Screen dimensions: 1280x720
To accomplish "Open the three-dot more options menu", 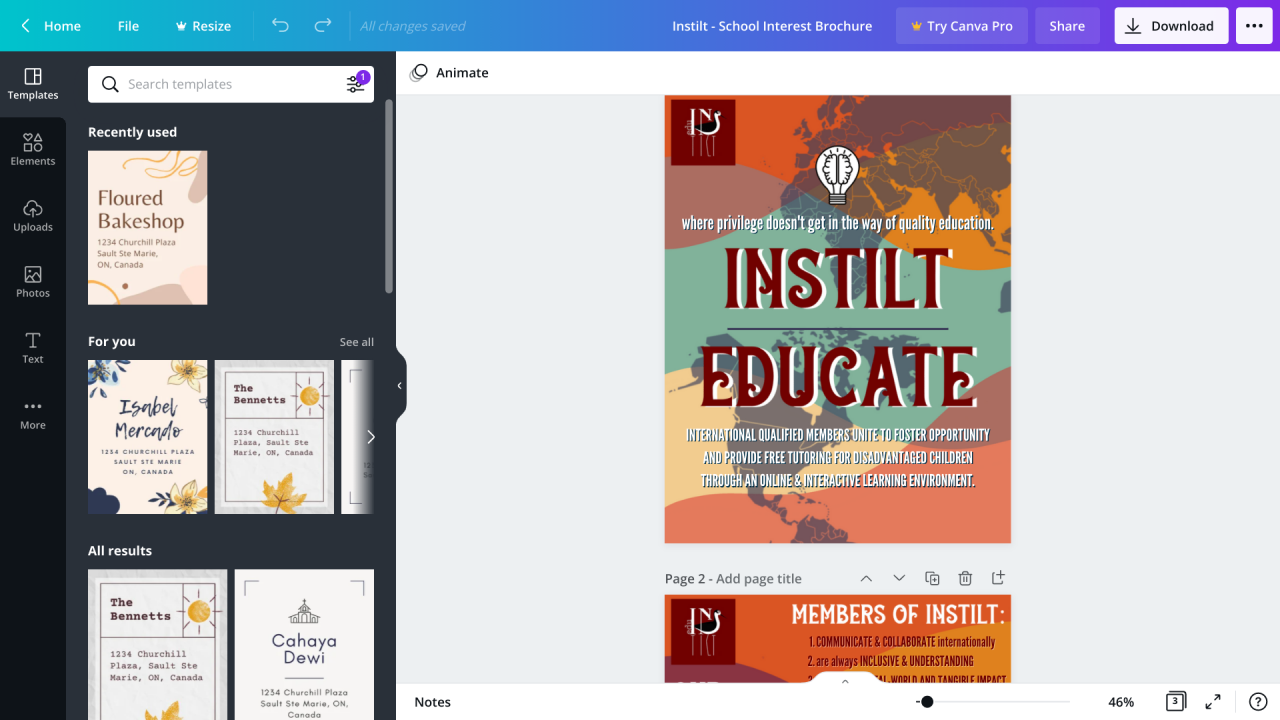I will coord(1254,26).
